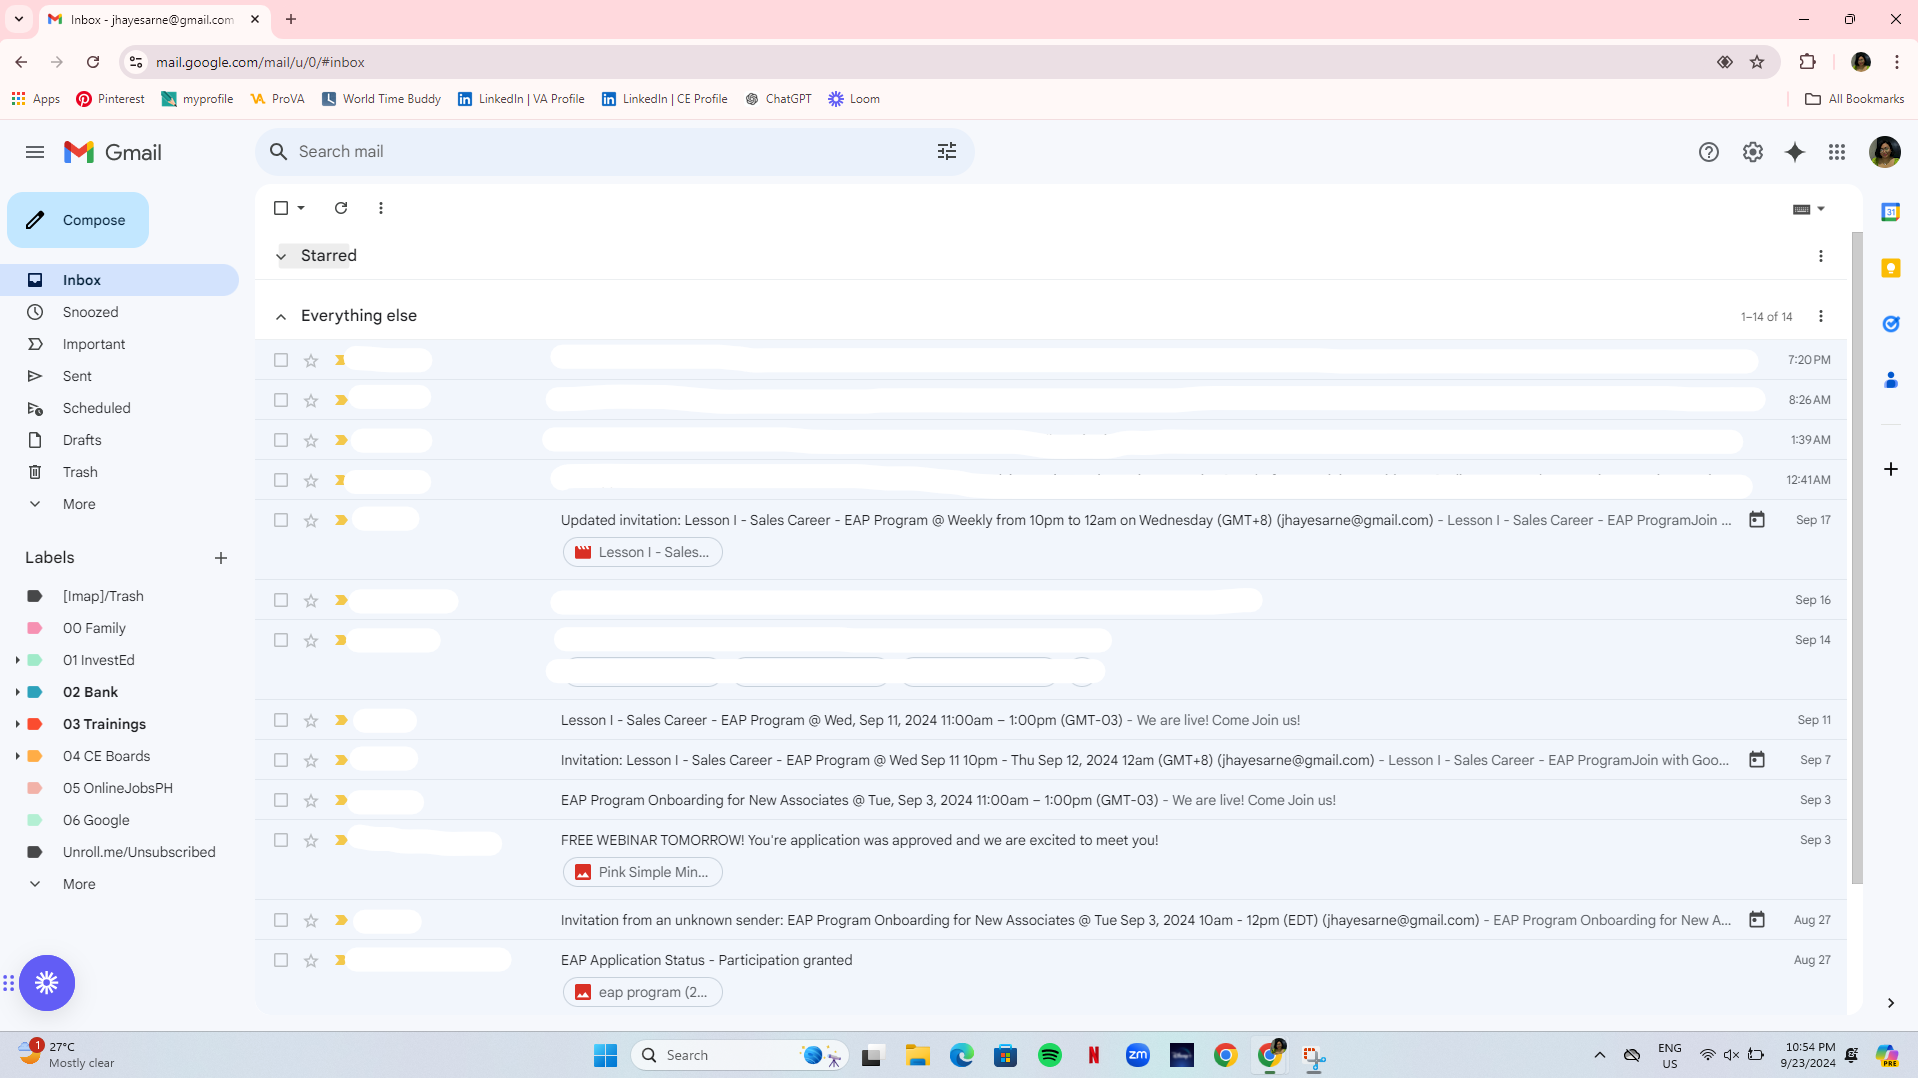Select the 7:20 PM email checkbox
The width and height of the screenshot is (1918, 1078).
[x=281, y=360]
